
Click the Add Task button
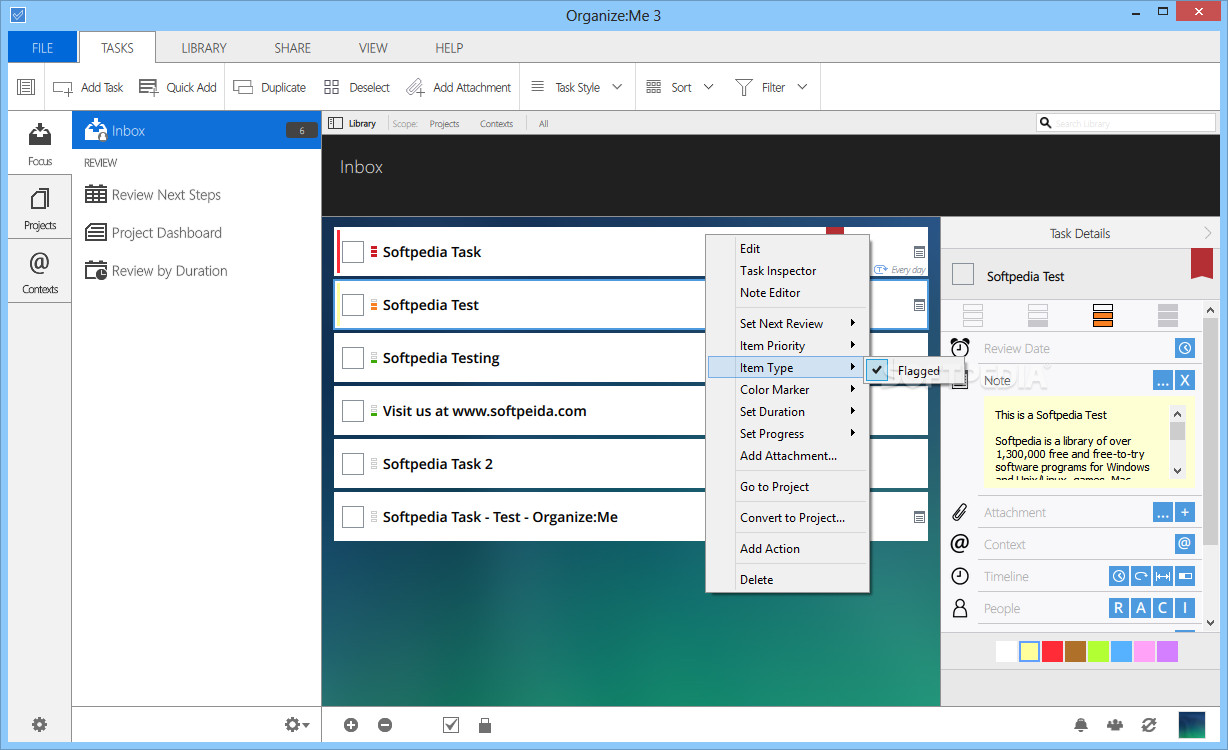tap(88, 87)
